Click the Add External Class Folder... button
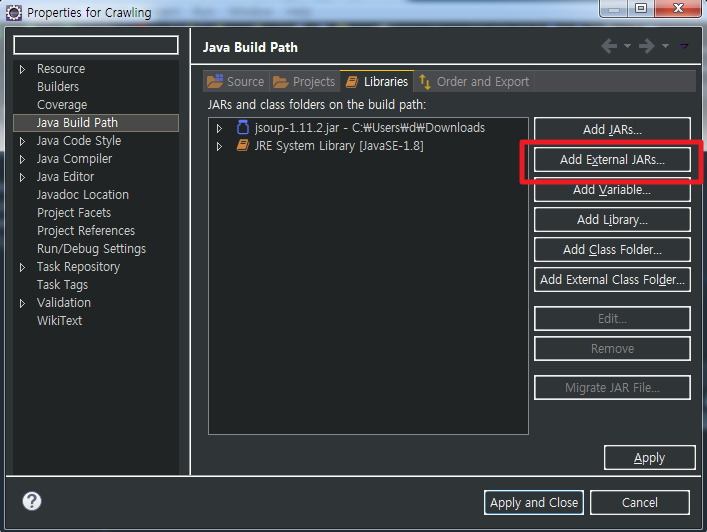707x532 pixels. tap(612, 280)
